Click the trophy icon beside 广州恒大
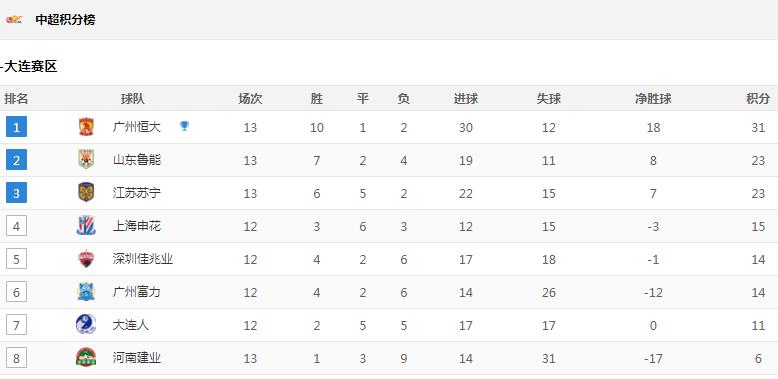Viewport: 778px width, 379px height. pyautogui.click(x=184, y=126)
